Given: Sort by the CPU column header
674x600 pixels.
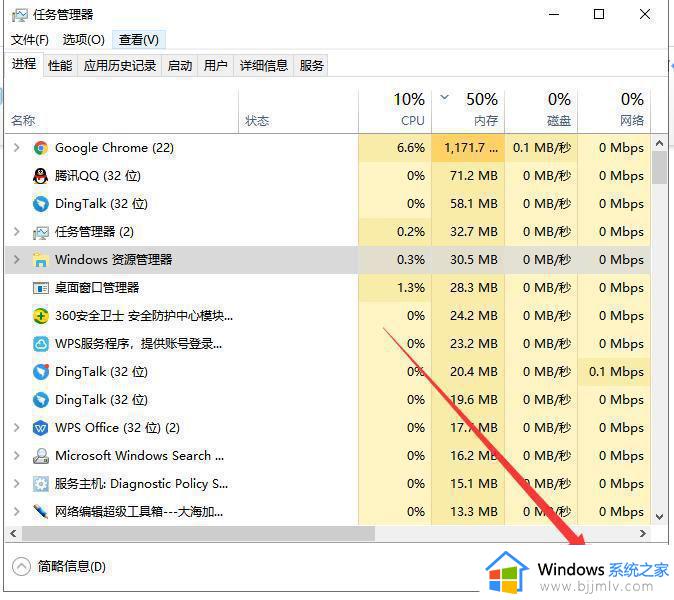Looking at the screenshot, I should [x=395, y=110].
